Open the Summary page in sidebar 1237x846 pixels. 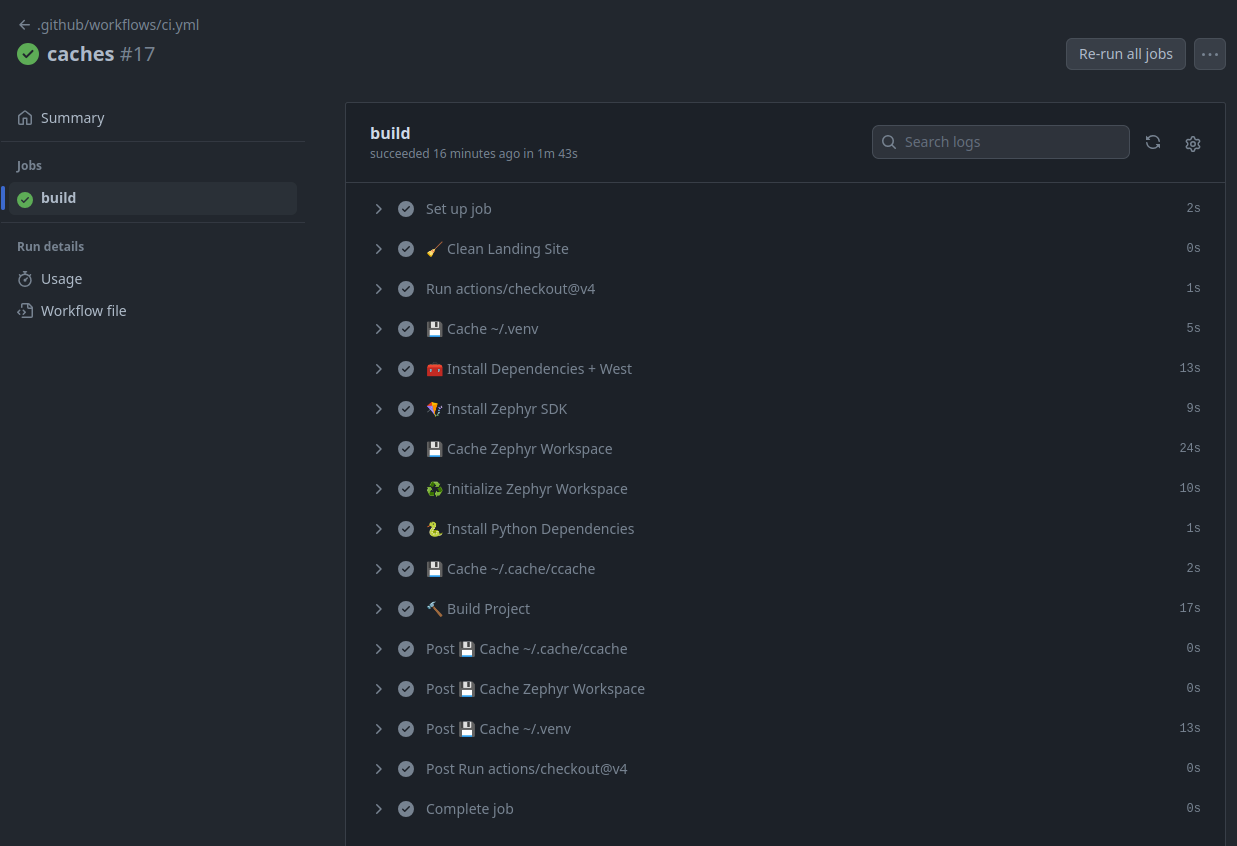click(72, 118)
